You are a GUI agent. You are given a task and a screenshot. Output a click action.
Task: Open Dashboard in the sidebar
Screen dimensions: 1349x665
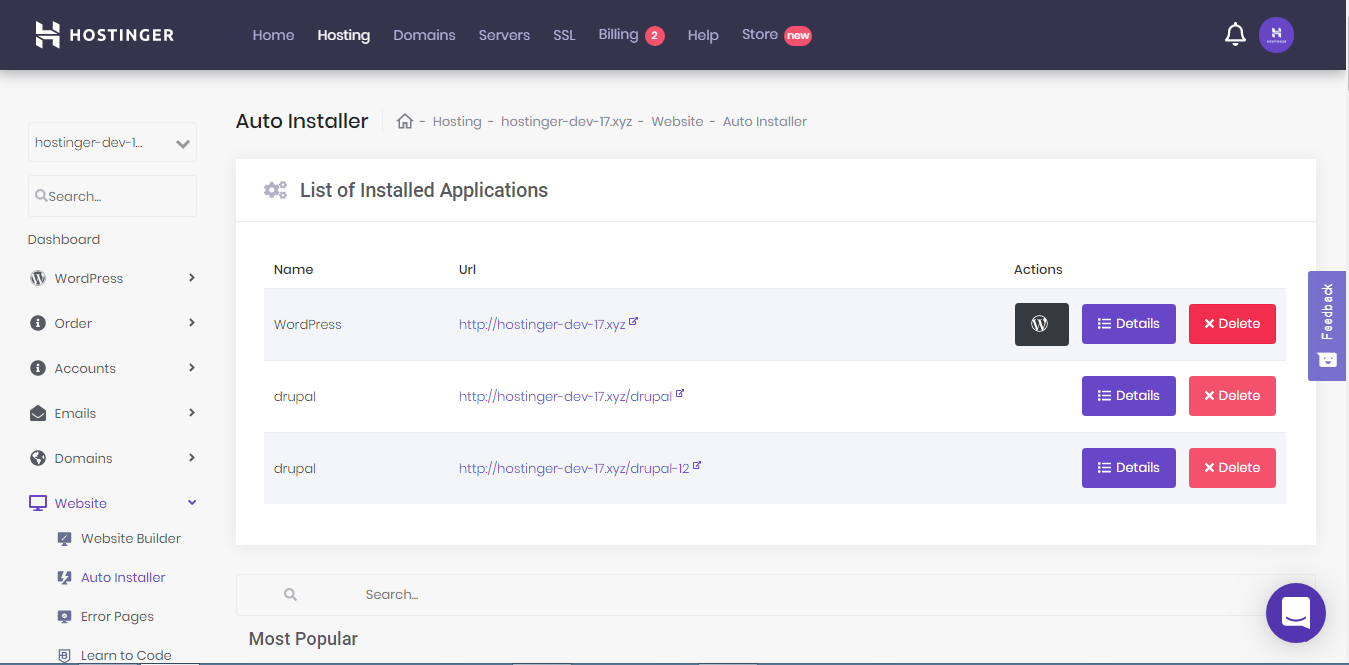64,240
